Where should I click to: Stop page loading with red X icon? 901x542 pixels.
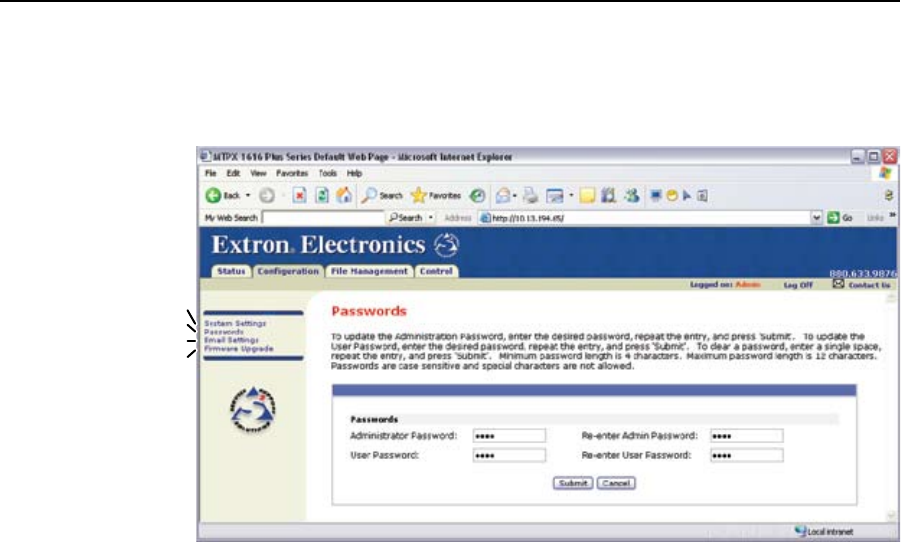[x=299, y=195]
